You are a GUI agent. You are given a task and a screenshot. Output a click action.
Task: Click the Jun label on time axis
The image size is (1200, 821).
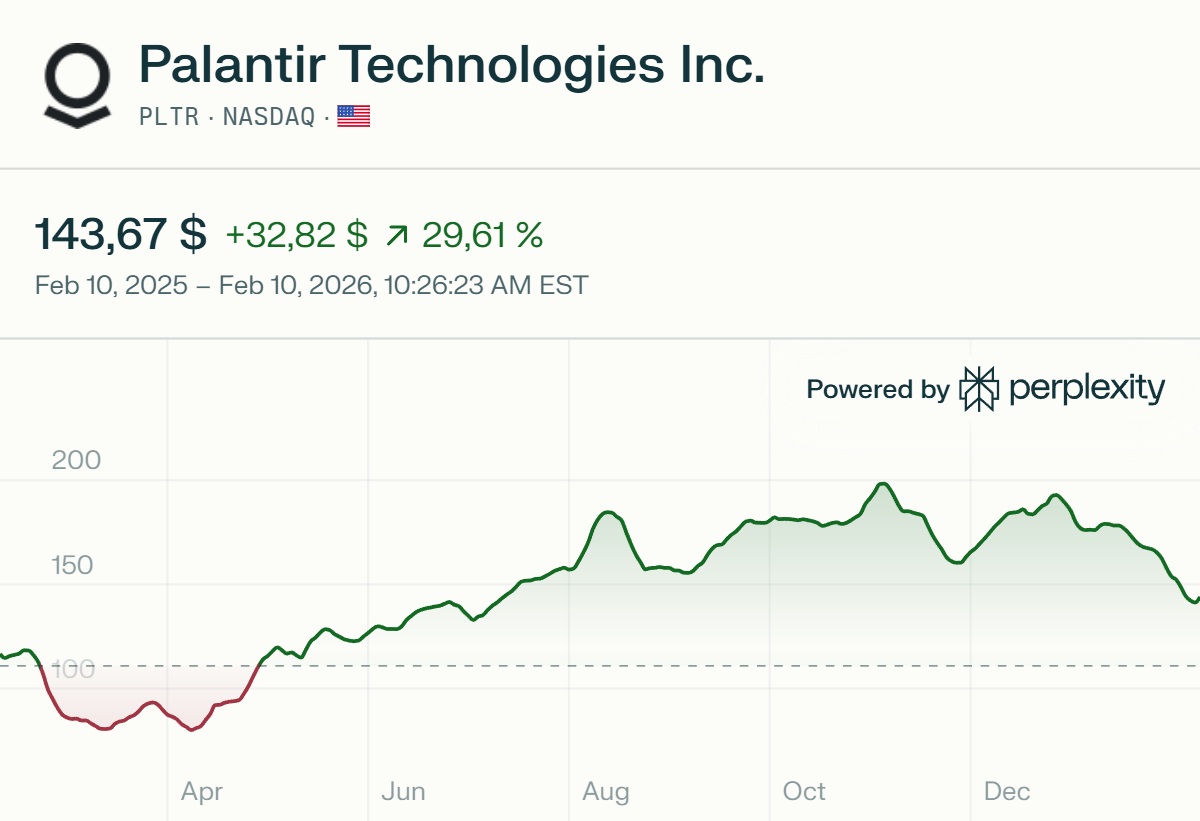point(403,792)
